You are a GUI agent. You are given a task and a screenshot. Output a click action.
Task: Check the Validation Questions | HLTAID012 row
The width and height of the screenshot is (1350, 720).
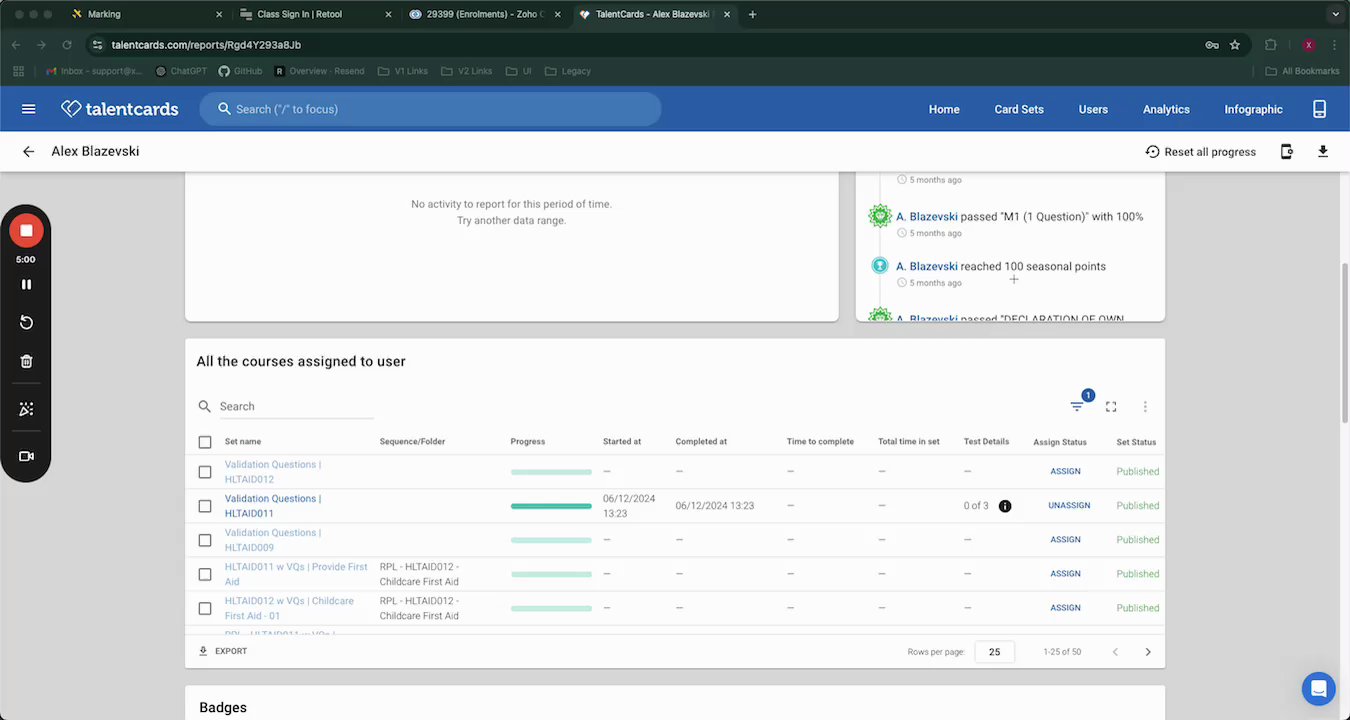coord(205,472)
